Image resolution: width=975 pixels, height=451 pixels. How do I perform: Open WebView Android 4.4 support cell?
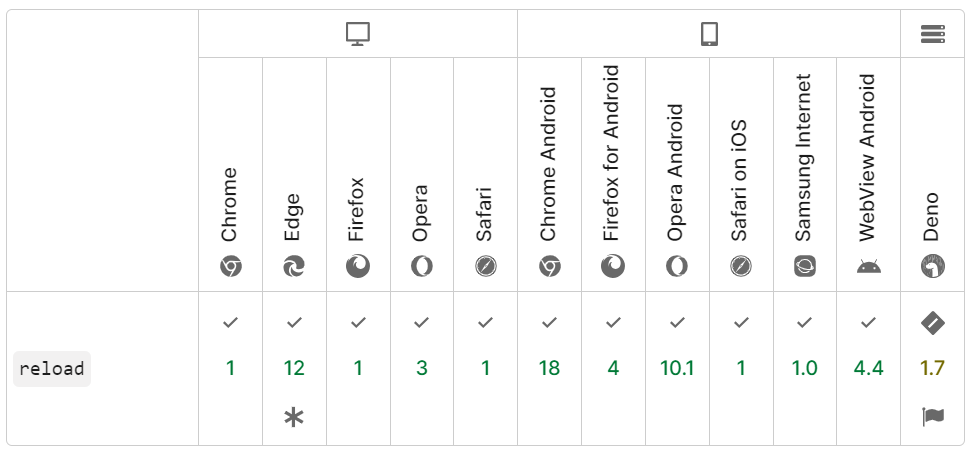[x=869, y=368]
